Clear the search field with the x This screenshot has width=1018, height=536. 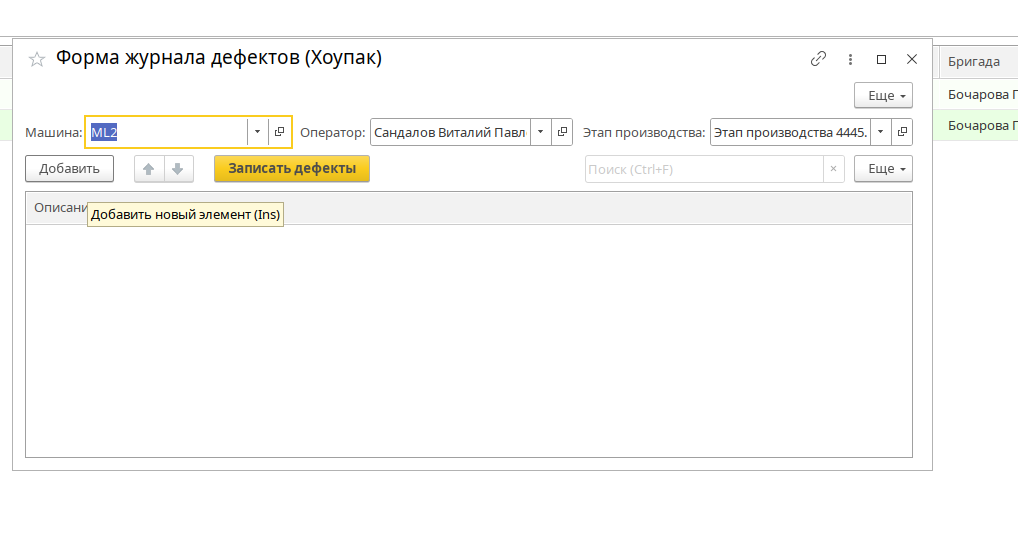pyautogui.click(x=833, y=169)
